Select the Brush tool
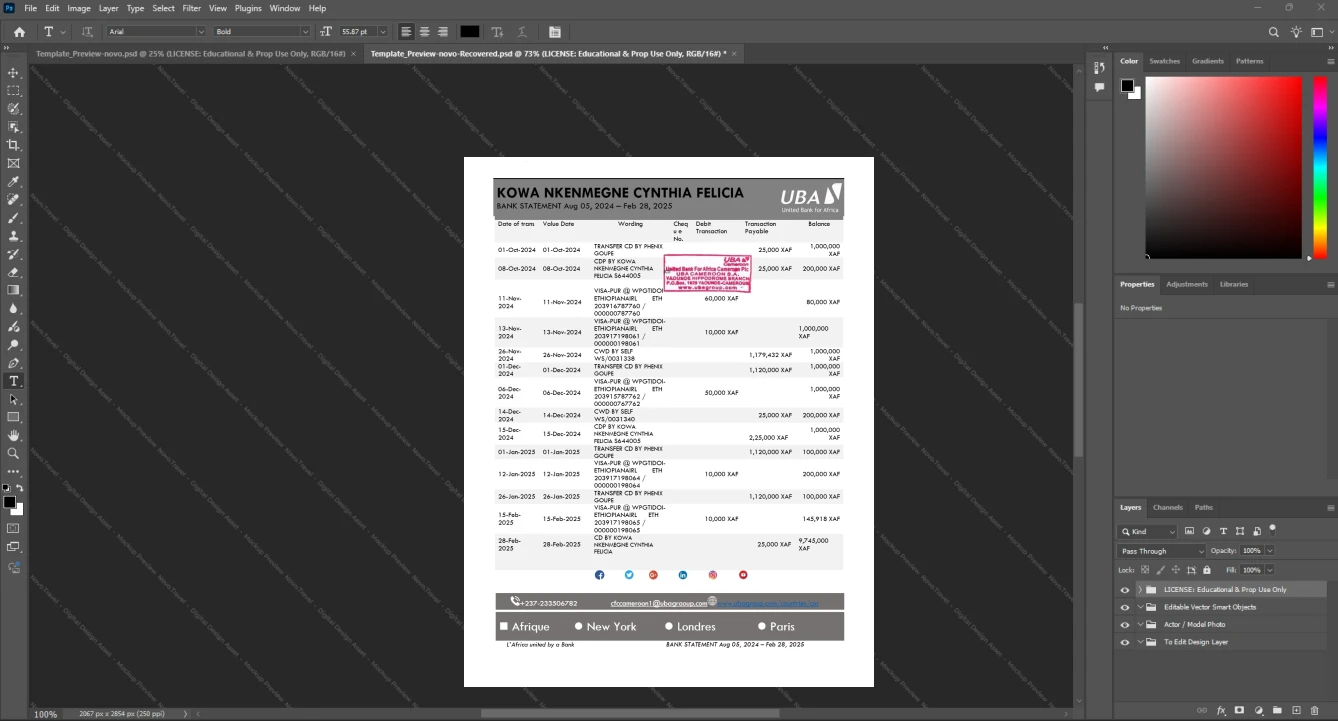This screenshot has width=1338, height=721. coord(13,218)
